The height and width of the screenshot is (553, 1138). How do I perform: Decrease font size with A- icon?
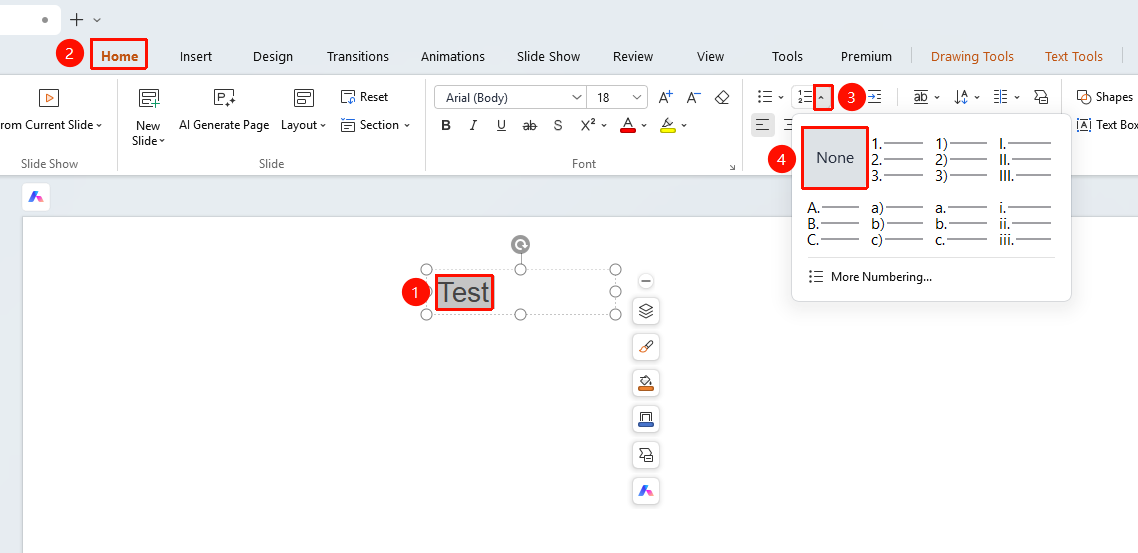pos(693,97)
